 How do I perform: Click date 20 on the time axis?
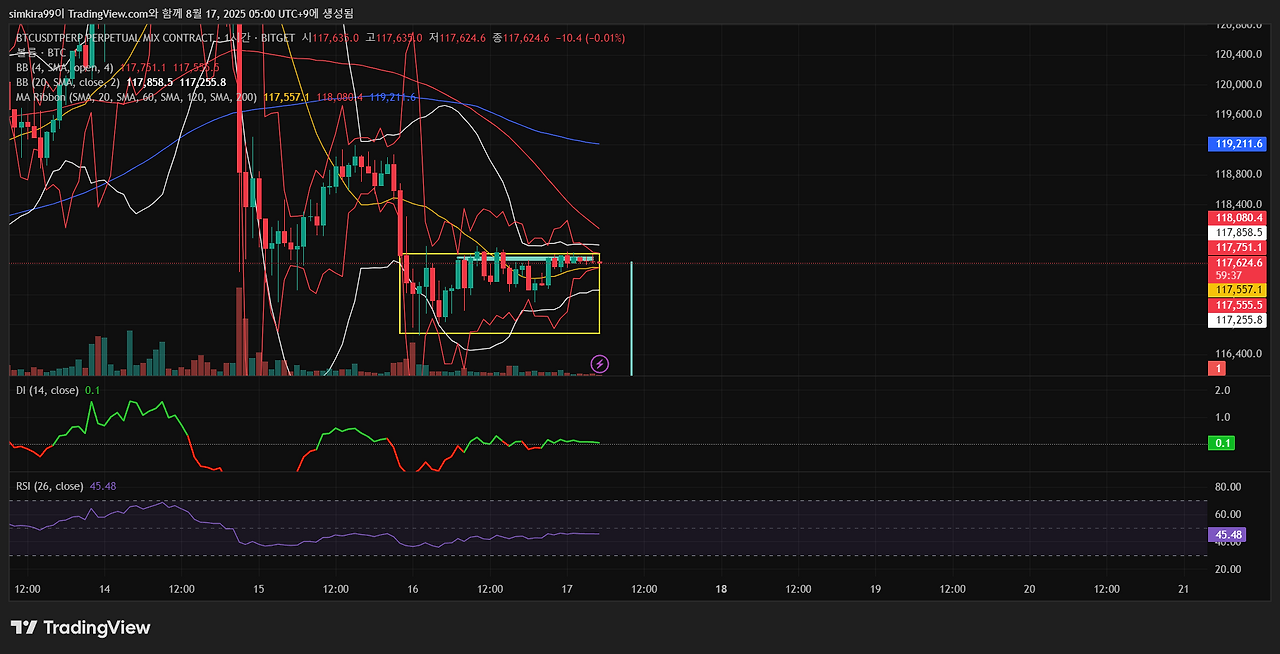coord(1029,589)
